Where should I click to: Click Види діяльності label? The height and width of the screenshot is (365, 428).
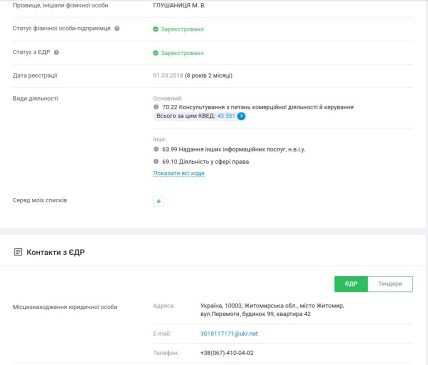pos(35,99)
